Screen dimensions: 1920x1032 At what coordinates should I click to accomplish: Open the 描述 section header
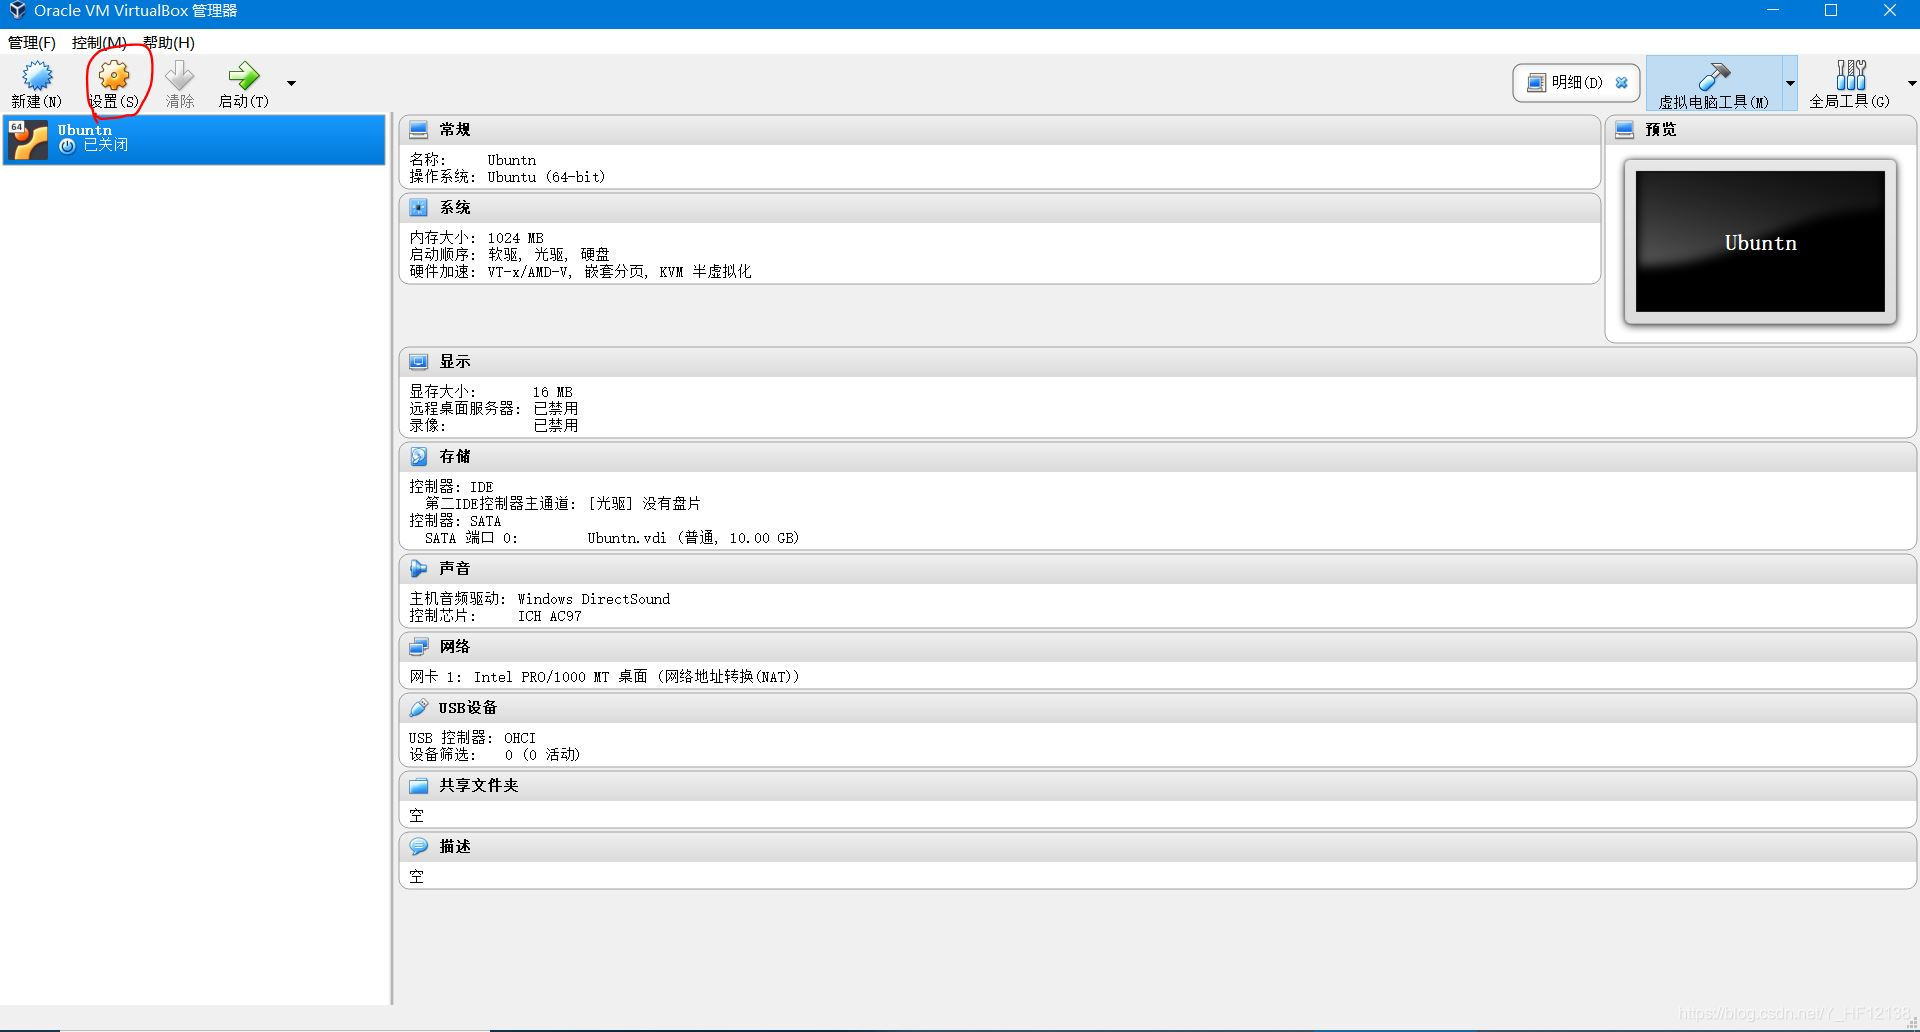[x=455, y=847]
